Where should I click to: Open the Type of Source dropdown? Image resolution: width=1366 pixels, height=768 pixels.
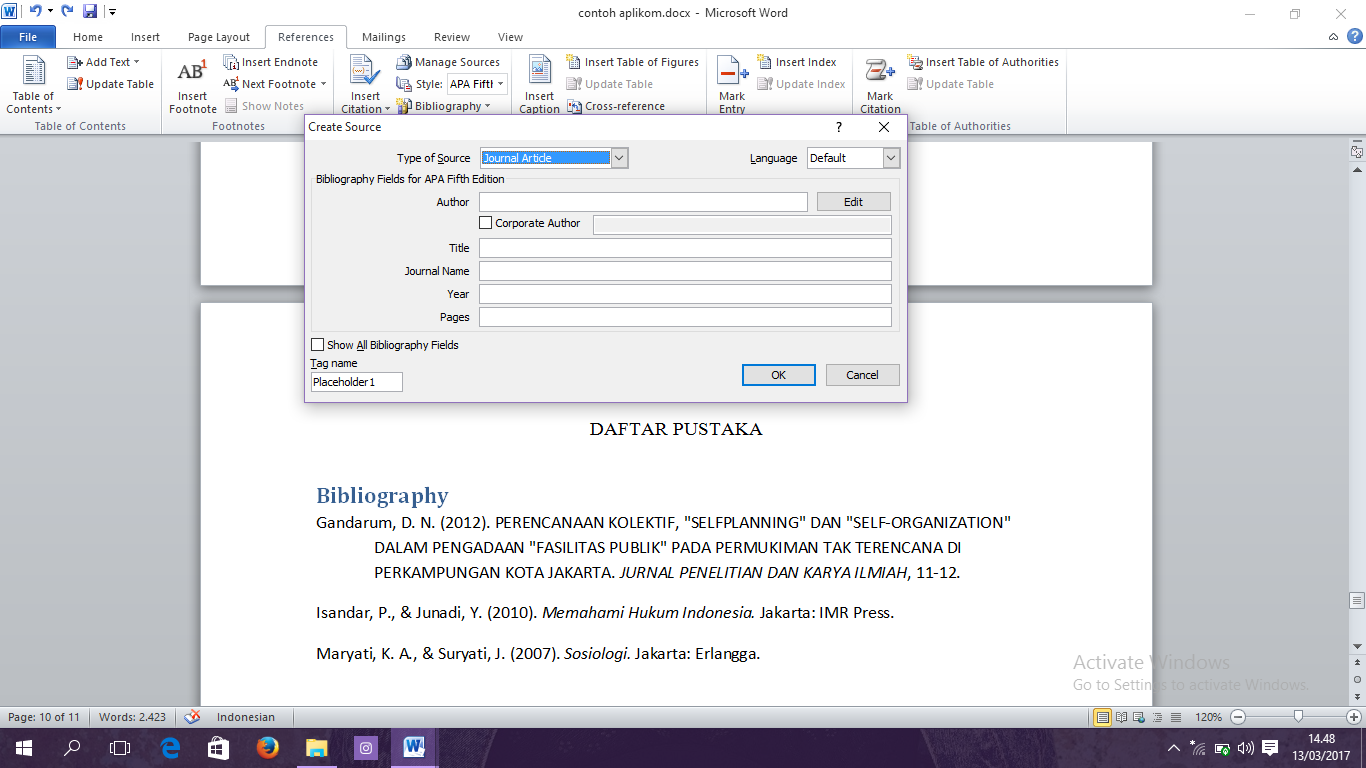click(x=618, y=157)
